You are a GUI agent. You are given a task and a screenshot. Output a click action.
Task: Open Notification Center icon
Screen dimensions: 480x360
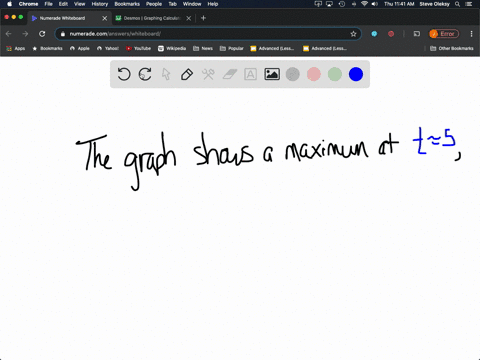tap(469, 4)
